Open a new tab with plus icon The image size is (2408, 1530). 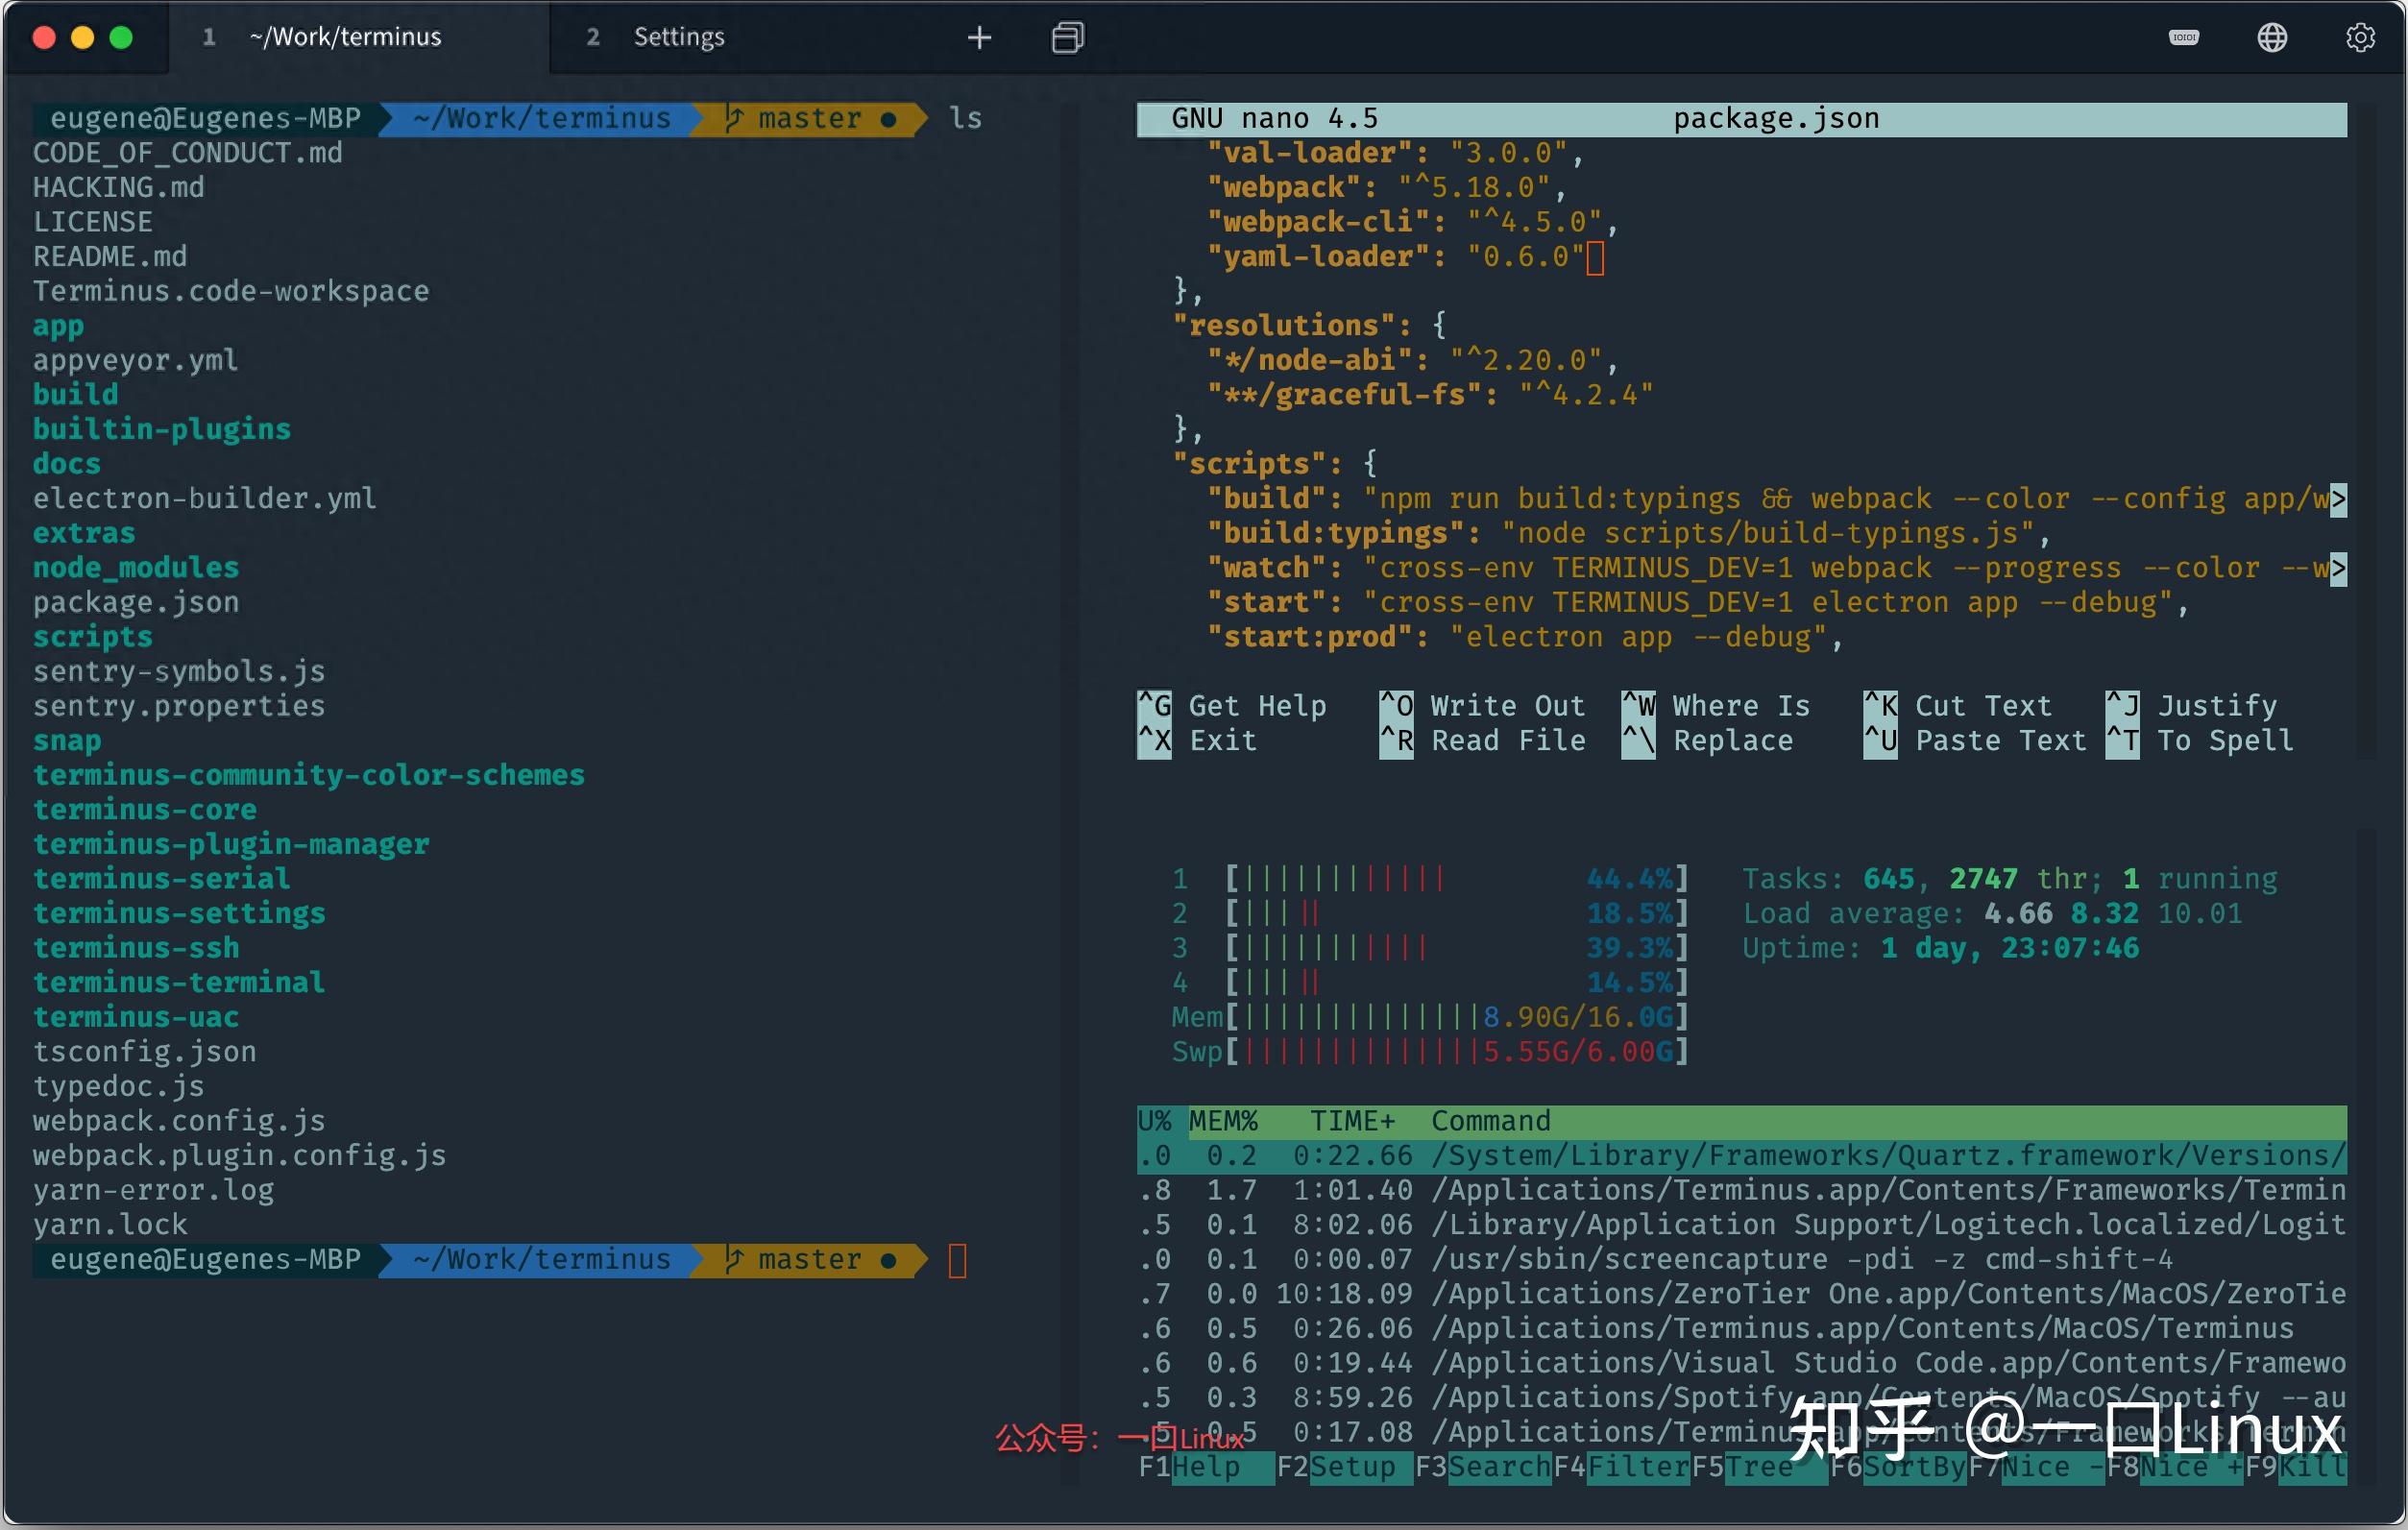coord(979,38)
